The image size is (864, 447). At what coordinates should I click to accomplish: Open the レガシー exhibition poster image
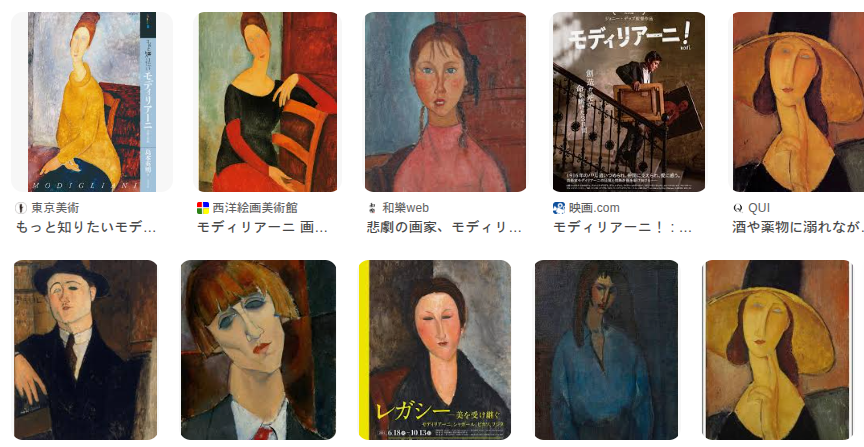click(435, 349)
